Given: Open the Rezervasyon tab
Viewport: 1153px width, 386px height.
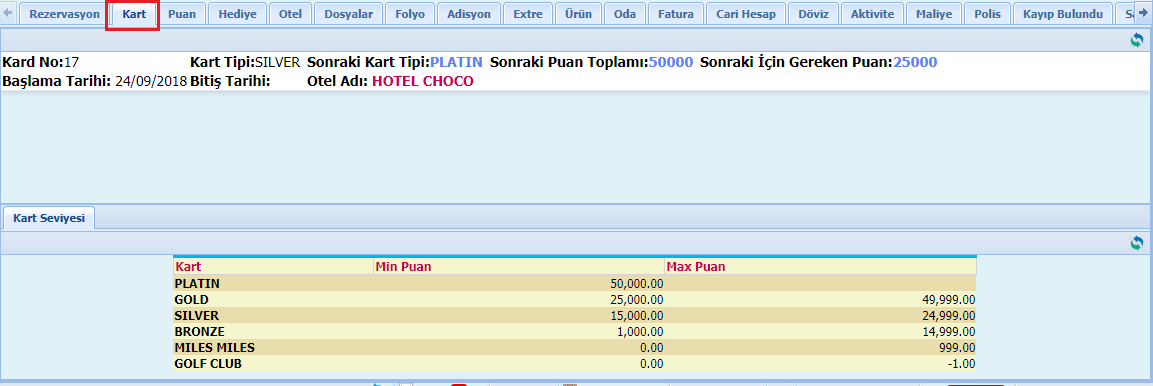Looking at the screenshot, I should [64, 14].
